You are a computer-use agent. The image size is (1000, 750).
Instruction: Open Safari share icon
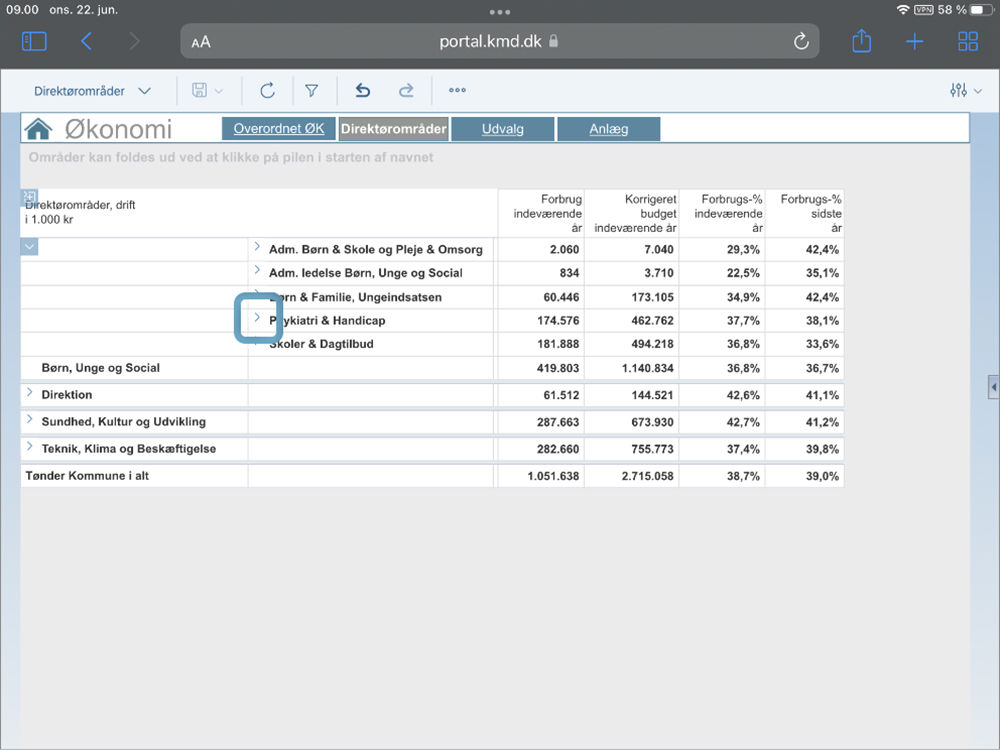click(862, 41)
